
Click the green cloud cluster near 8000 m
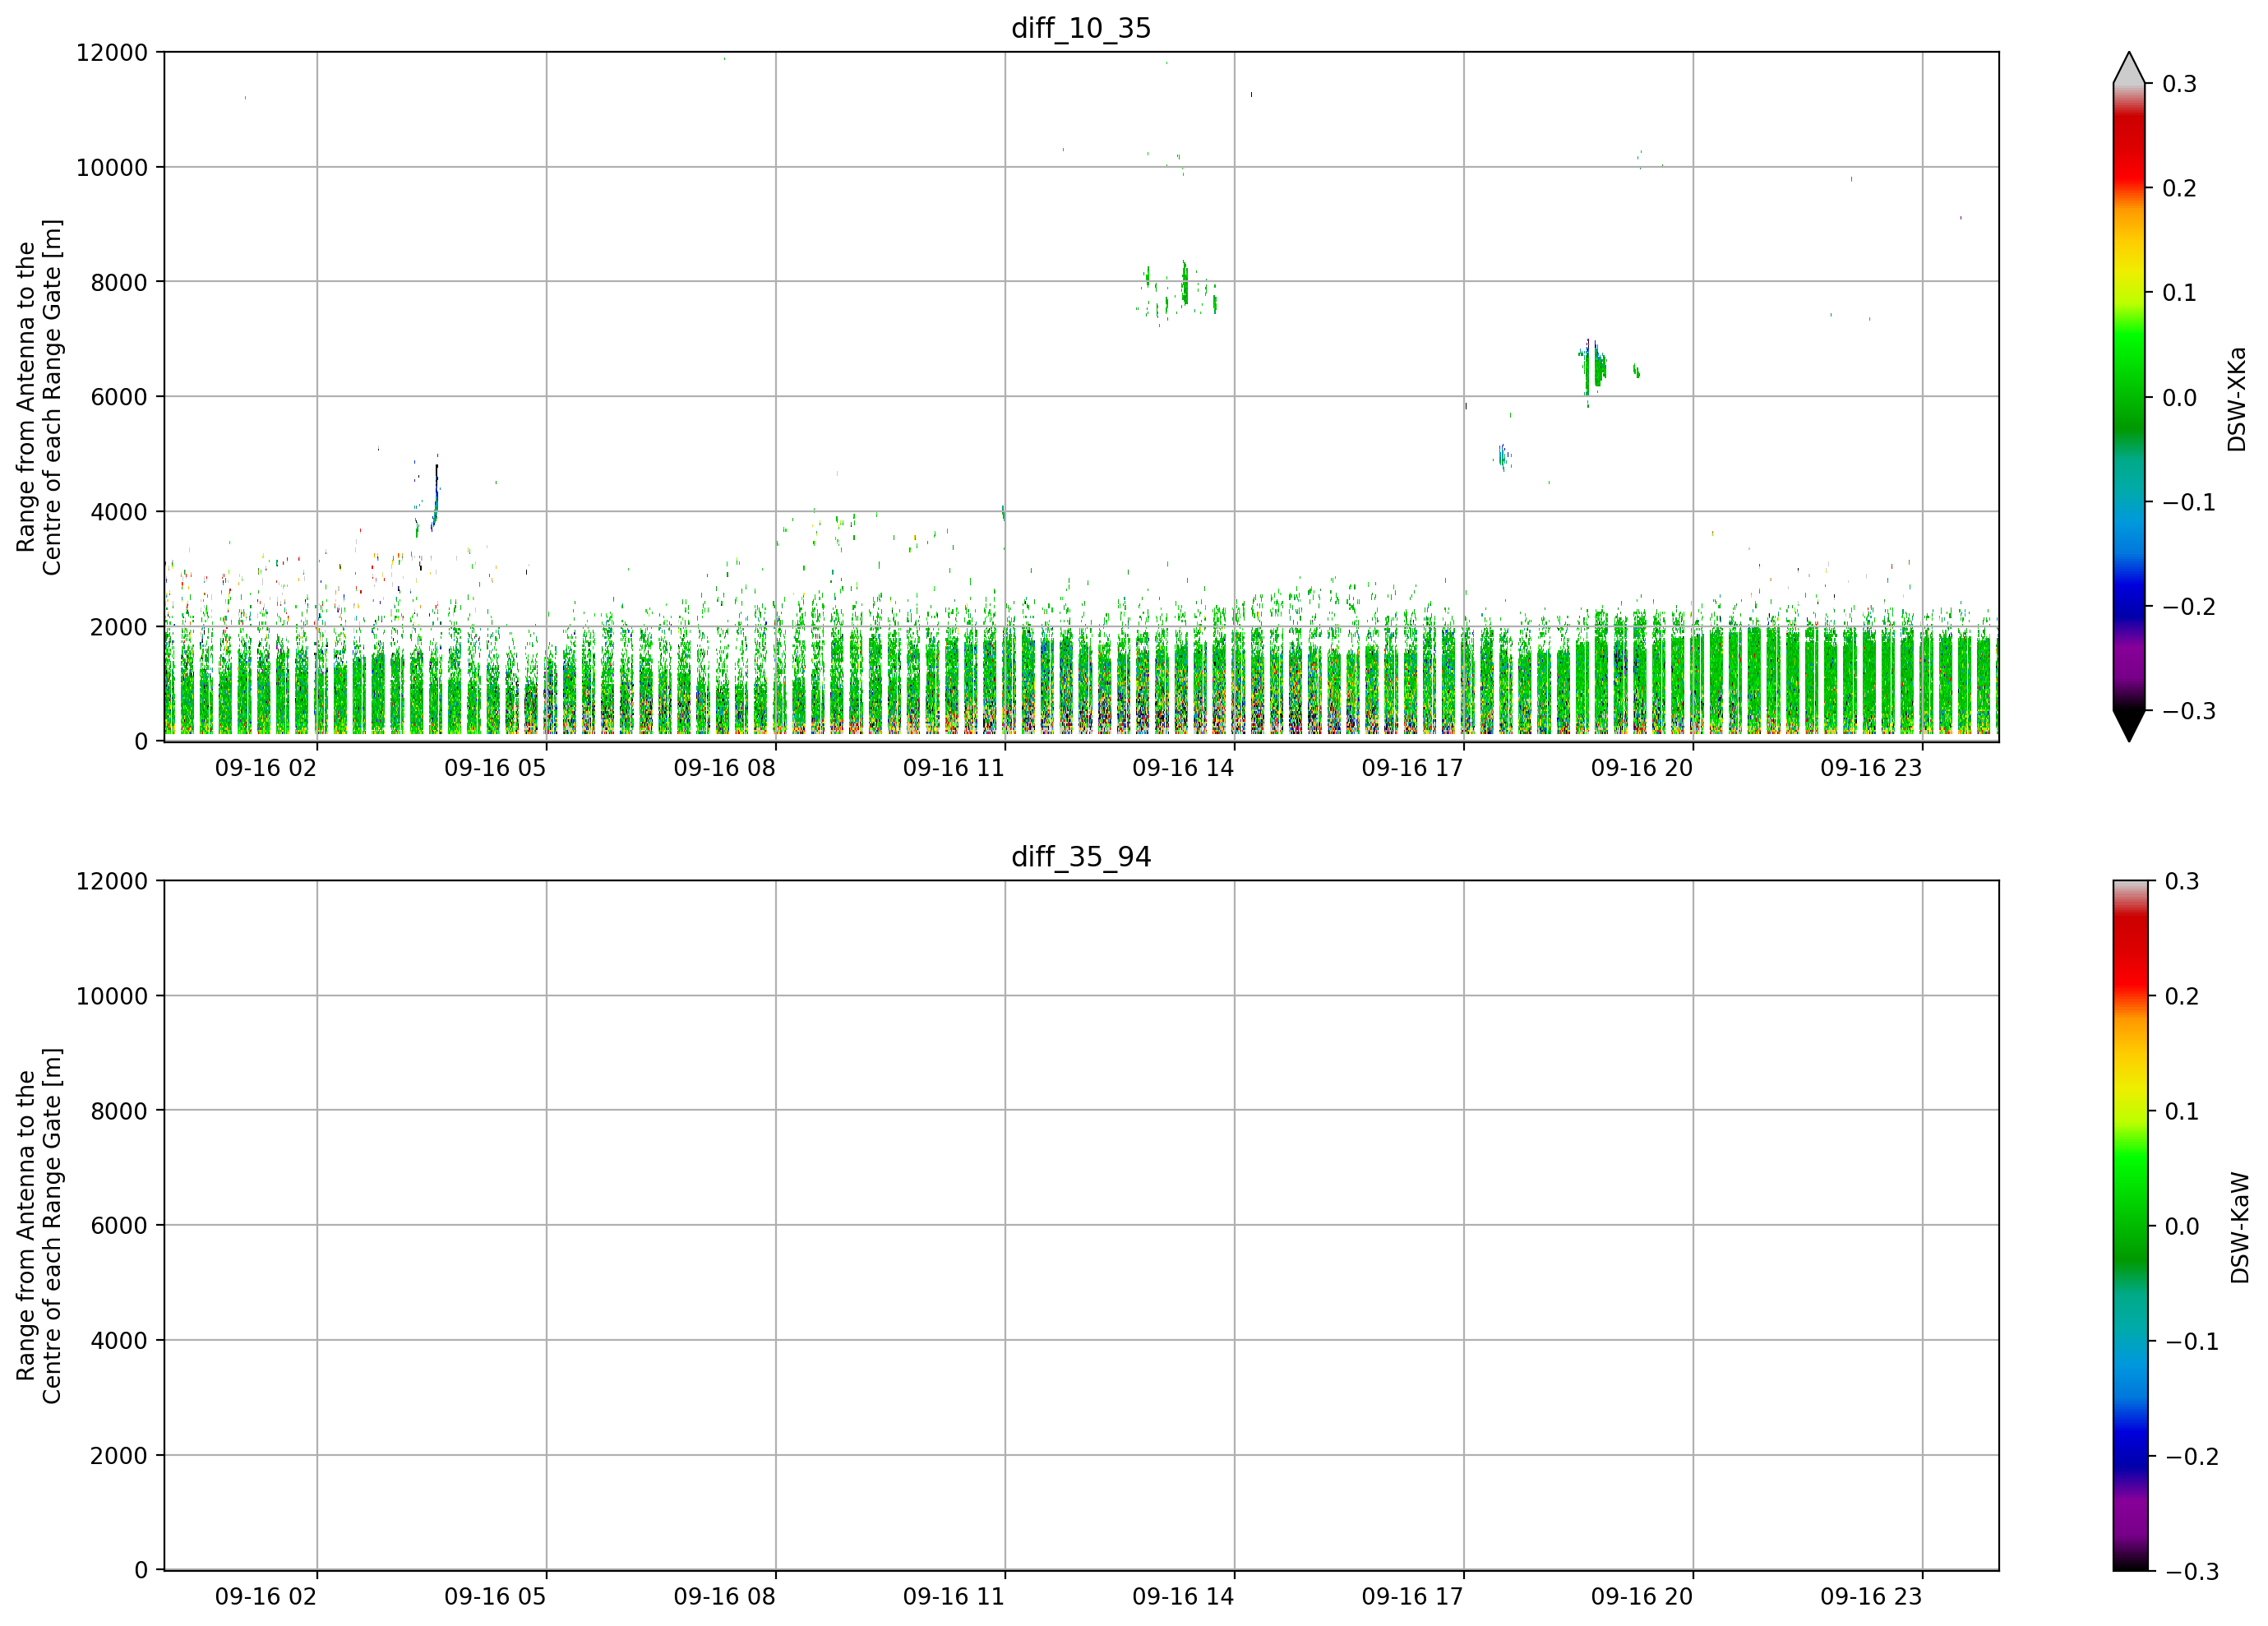pyautogui.click(x=1184, y=285)
